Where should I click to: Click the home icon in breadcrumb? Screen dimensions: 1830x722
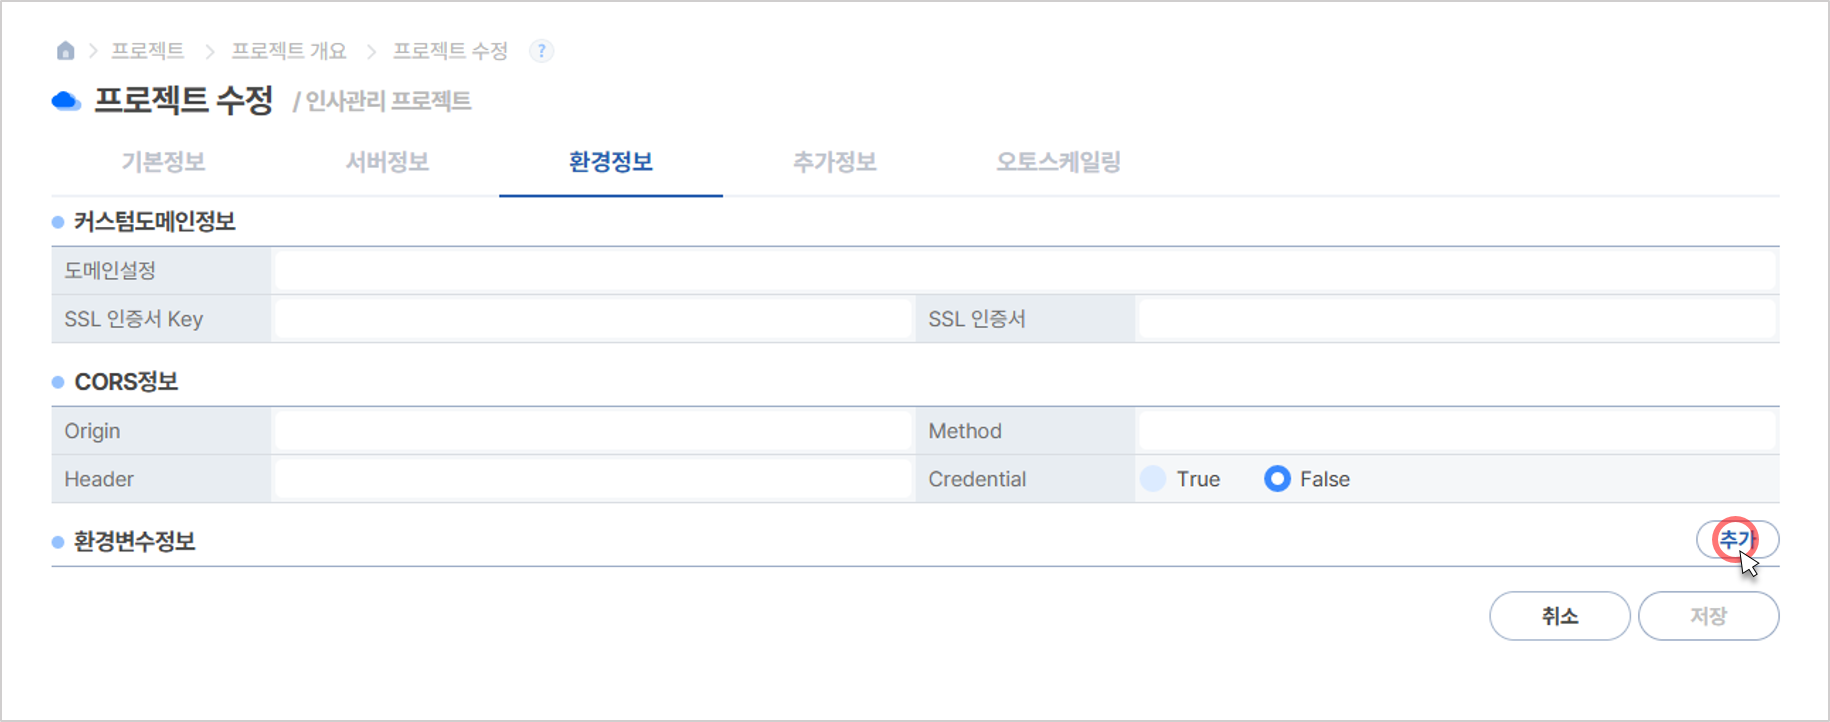66,50
